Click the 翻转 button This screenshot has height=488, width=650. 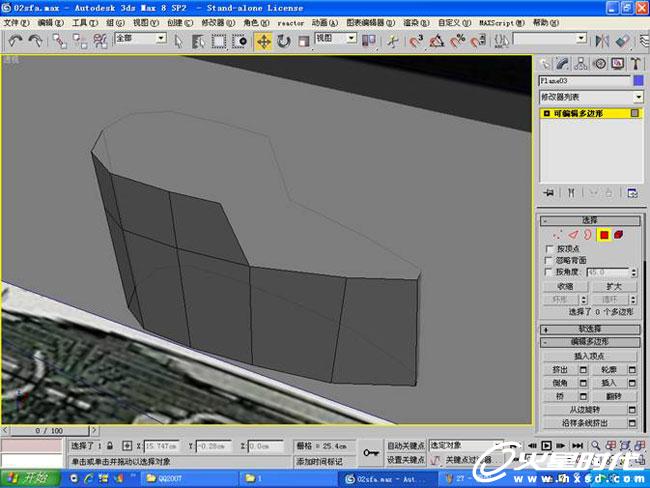point(614,396)
